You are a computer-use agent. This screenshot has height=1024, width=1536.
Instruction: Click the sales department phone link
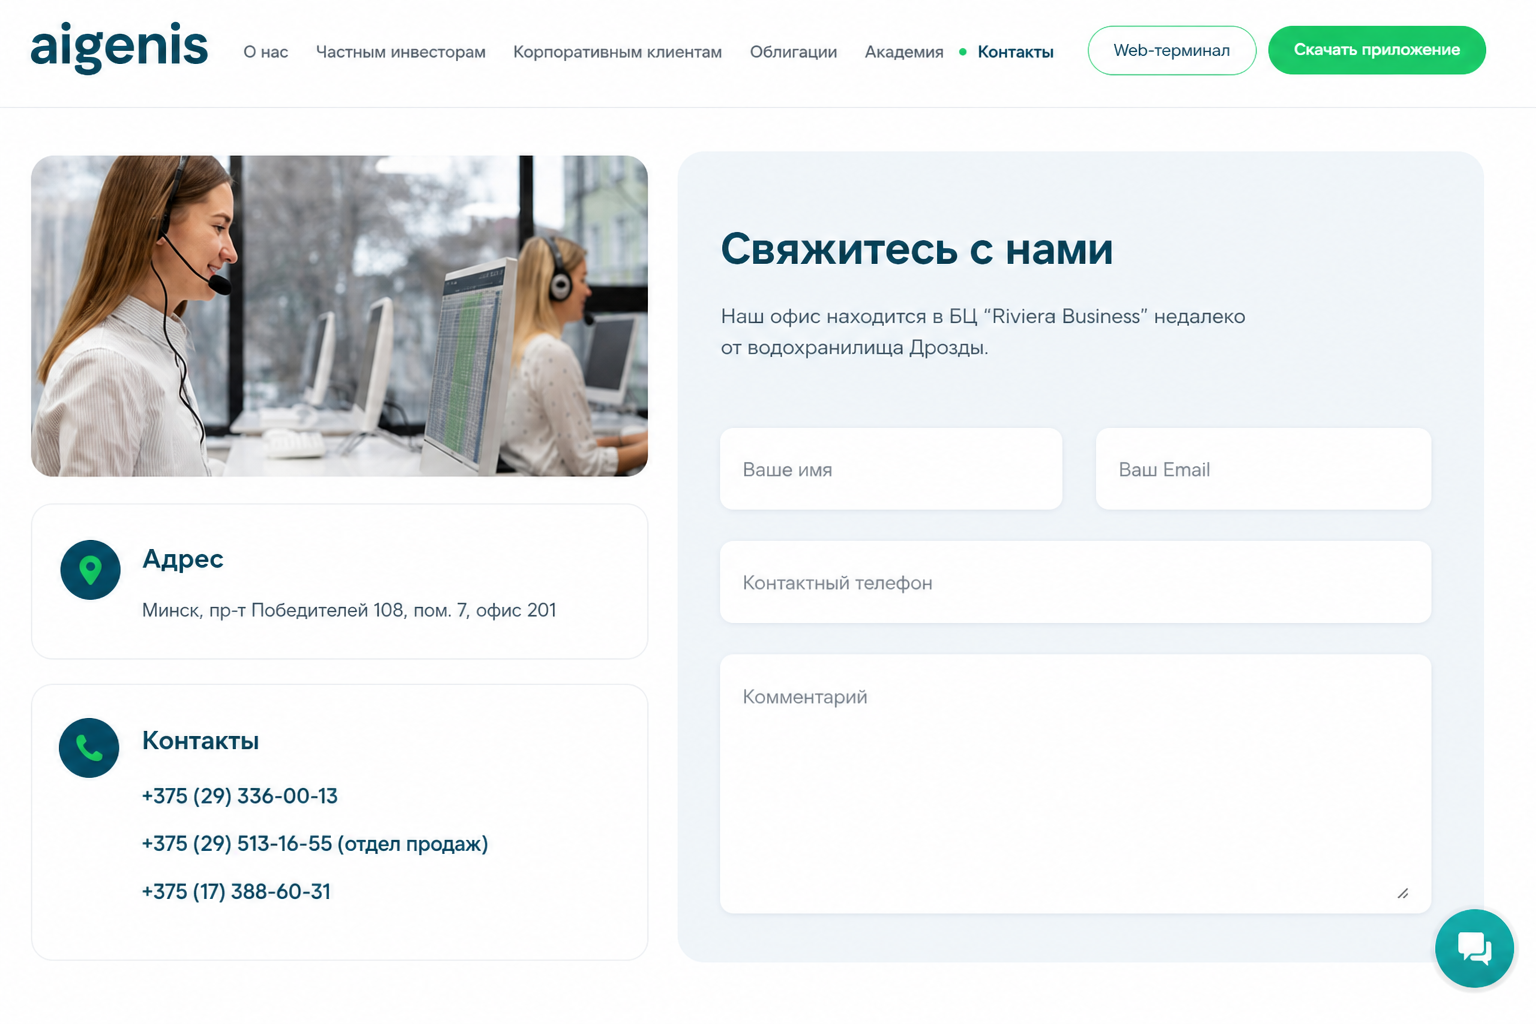tap(315, 844)
